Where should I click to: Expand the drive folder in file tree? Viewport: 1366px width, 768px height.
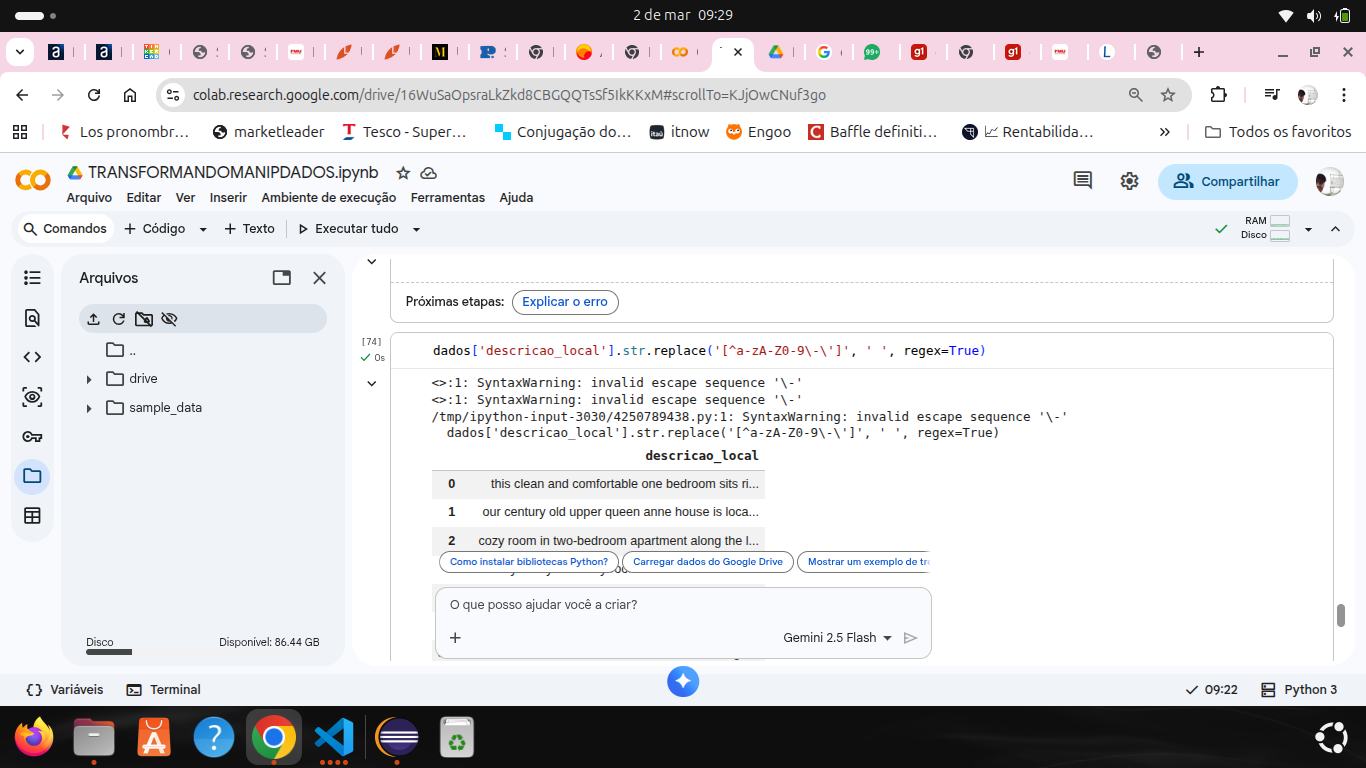[x=89, y=379]
